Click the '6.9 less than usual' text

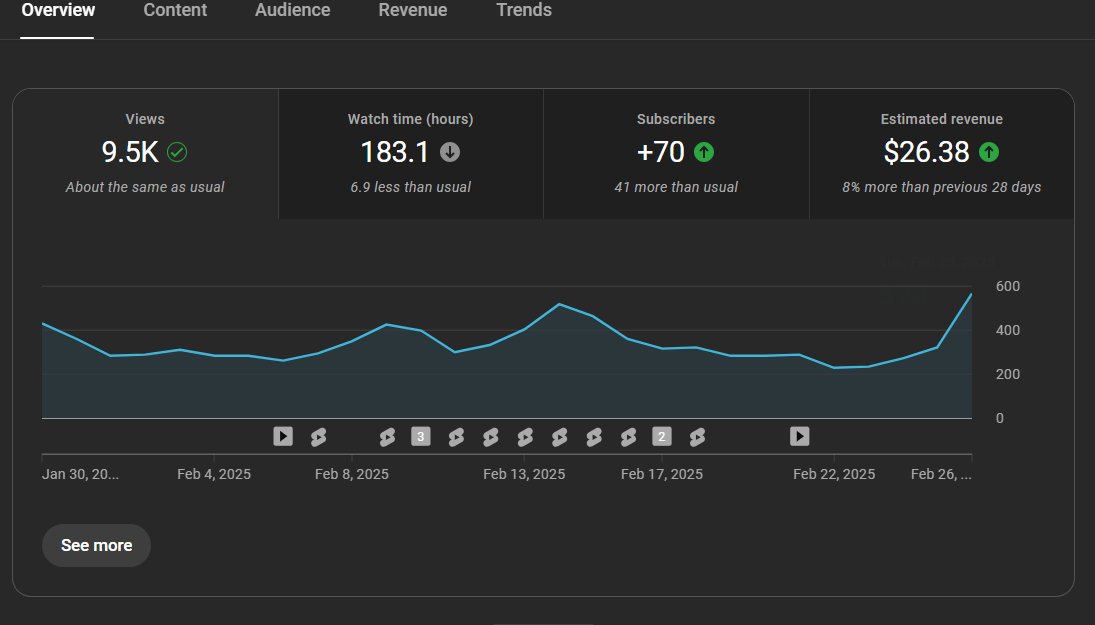pyautogui.click(x=411, y=187)
